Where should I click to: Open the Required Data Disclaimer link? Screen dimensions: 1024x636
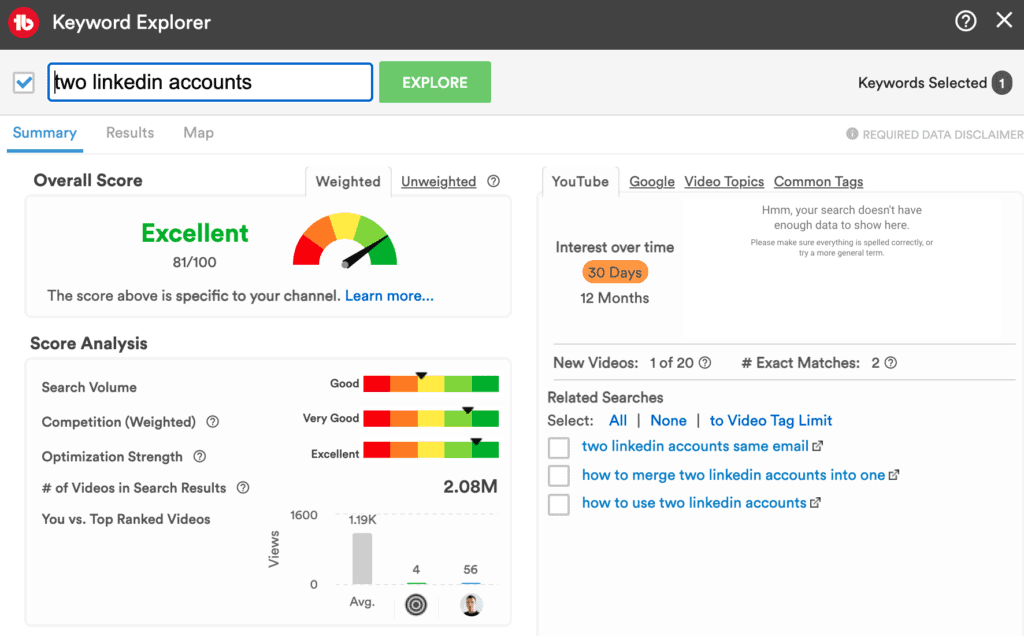point(942,135)
